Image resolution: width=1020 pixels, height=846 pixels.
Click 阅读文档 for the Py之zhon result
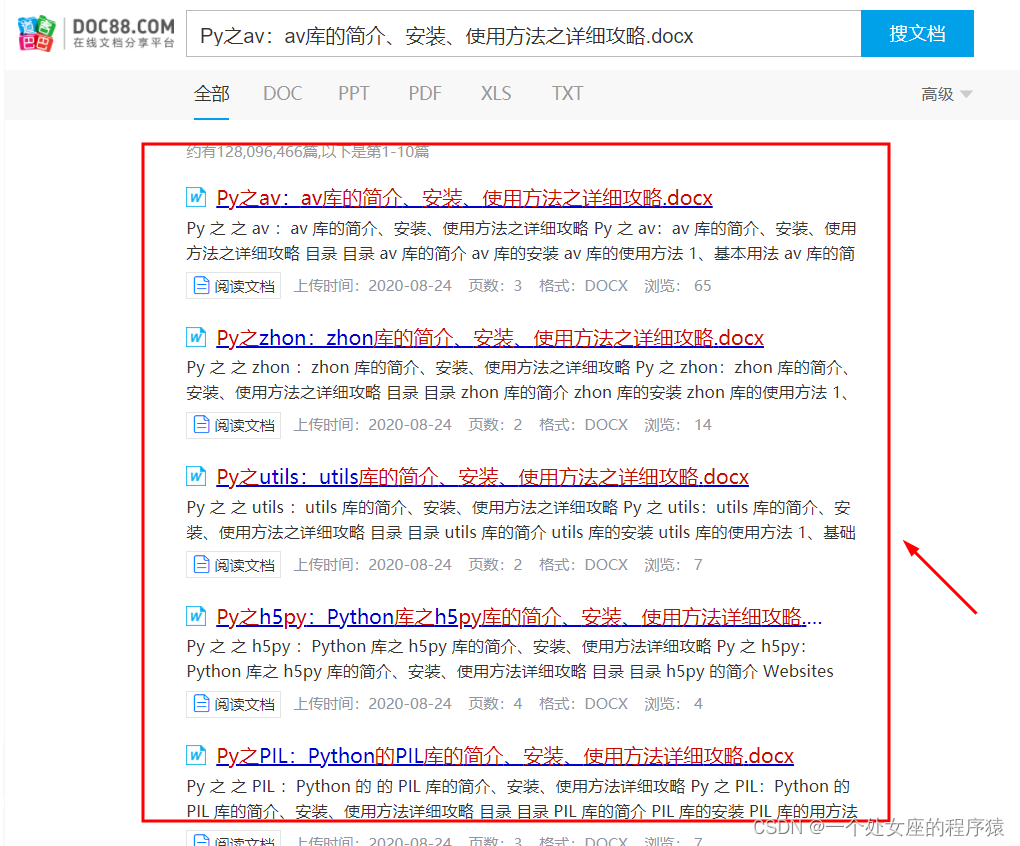(x=234, y=425)
